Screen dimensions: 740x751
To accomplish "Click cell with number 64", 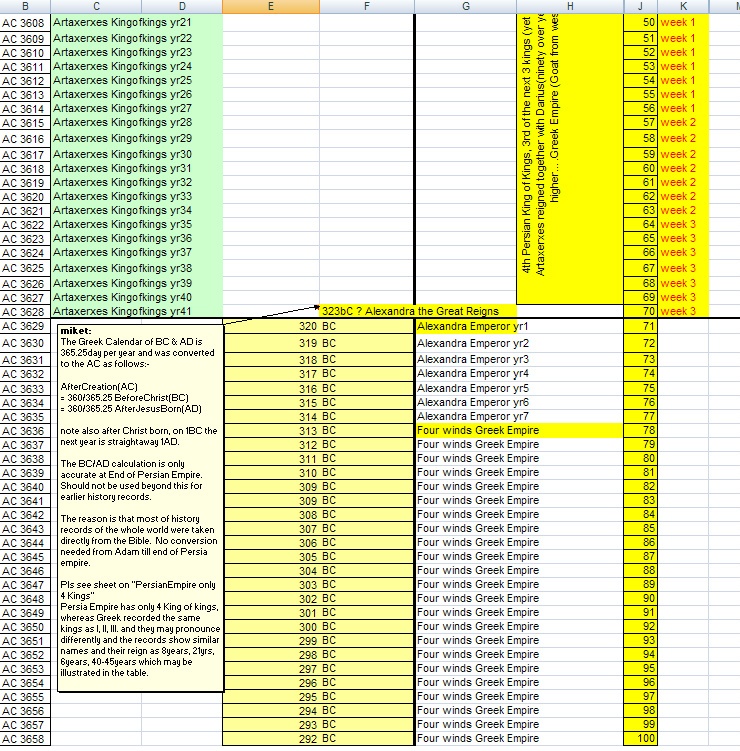I will coord(640,224).
